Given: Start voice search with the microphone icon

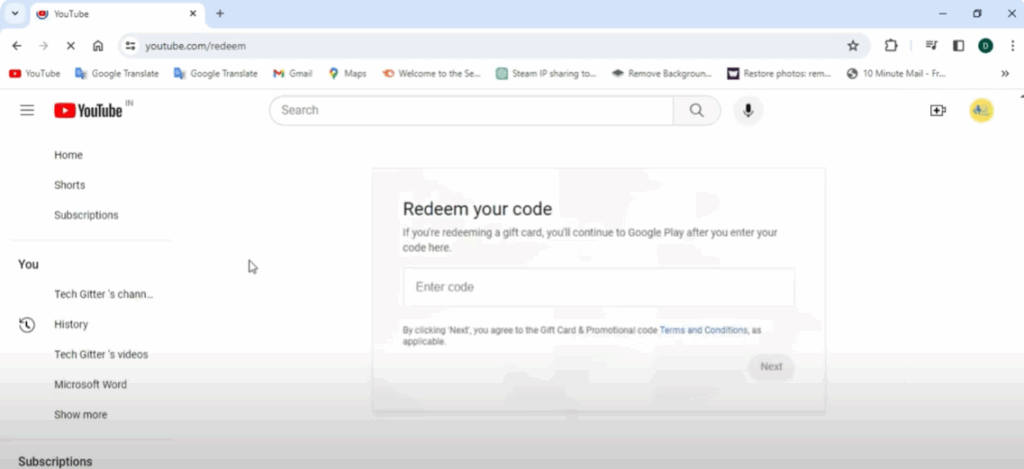Looking at the screenshot, I should coord(748,110).
